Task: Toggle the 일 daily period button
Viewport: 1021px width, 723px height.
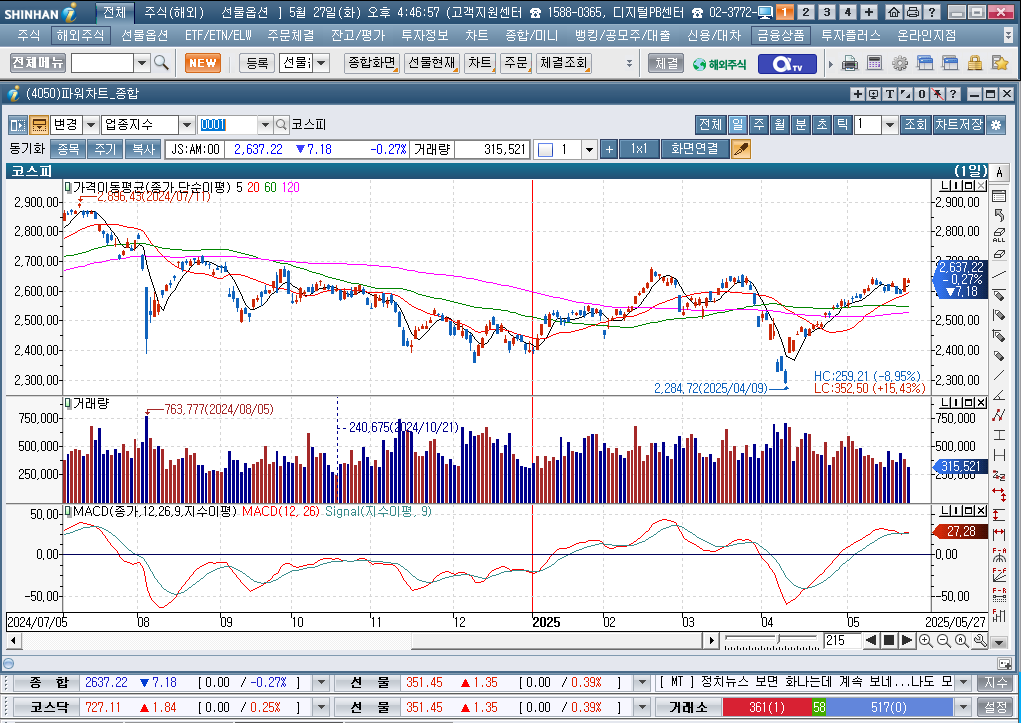Action: click(737, 124)
